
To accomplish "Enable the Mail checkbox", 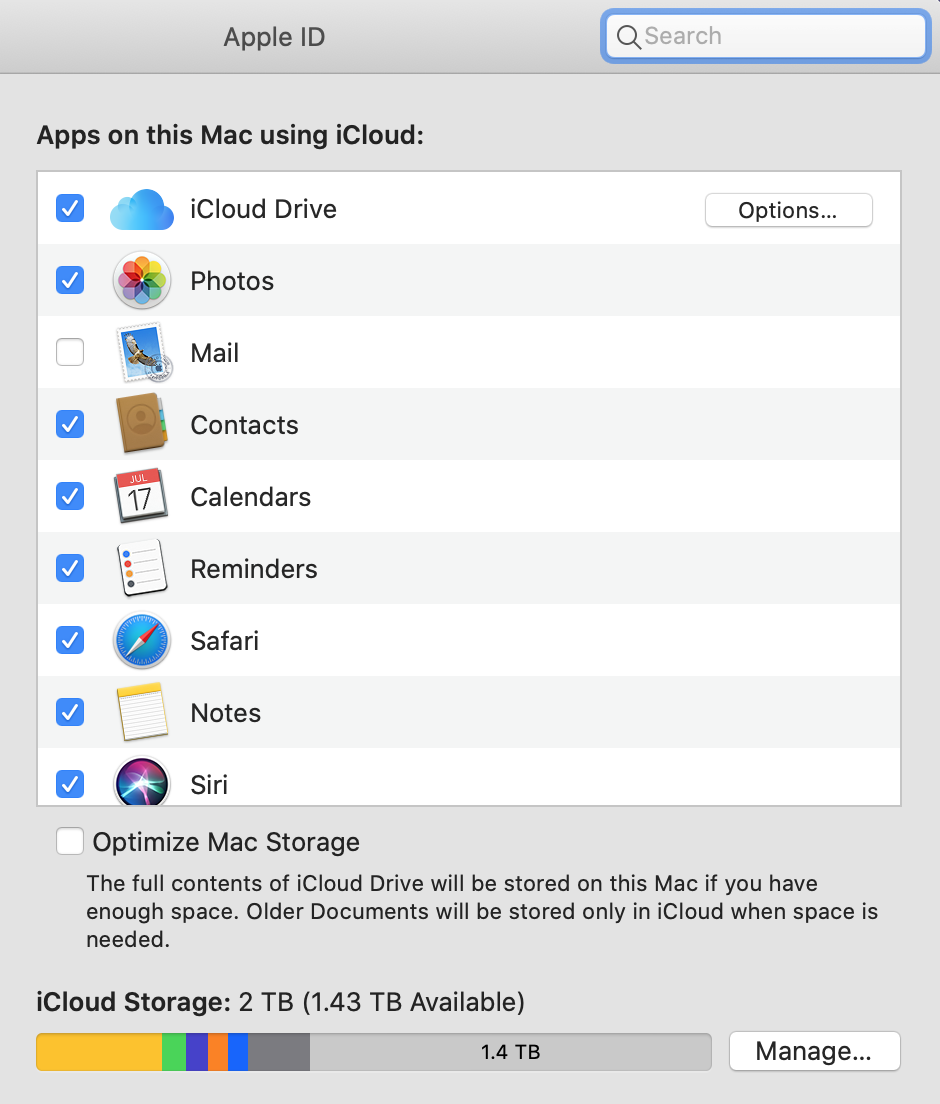I will [x=70, y=352].
